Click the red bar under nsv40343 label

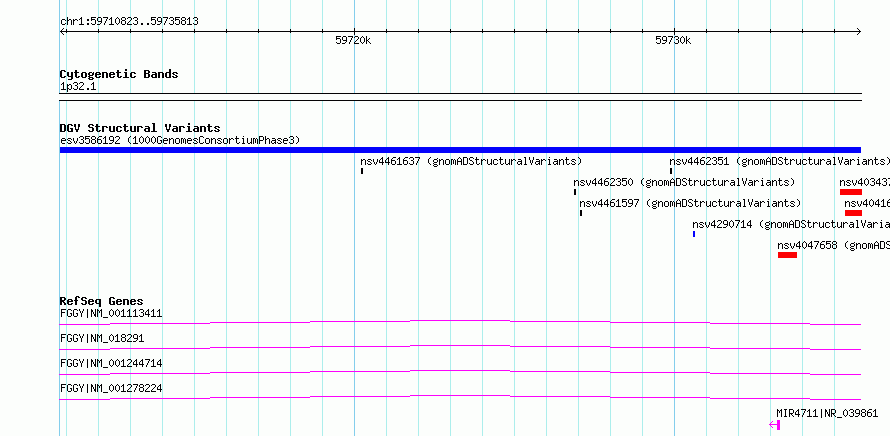(851, 192)
